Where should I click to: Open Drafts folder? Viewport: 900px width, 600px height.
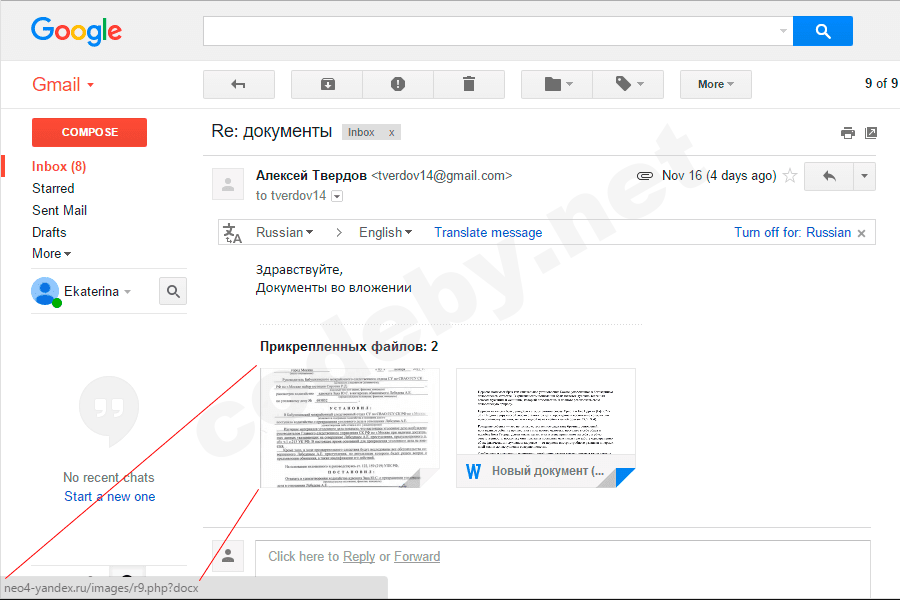[49, 233]
